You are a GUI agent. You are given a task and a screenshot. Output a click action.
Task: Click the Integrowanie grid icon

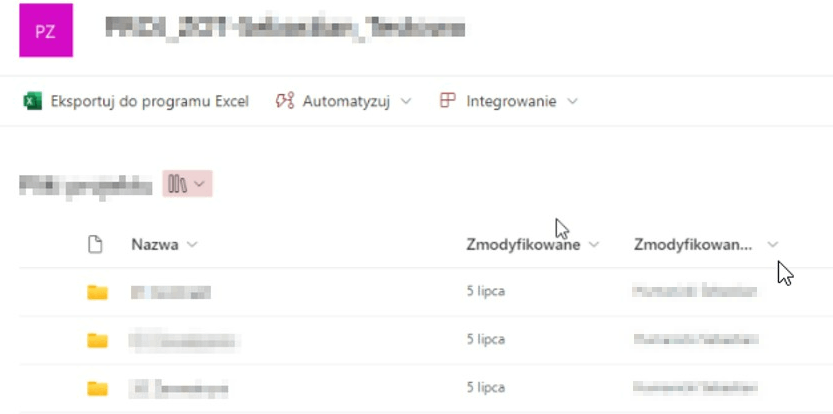[x=448, y=100]
